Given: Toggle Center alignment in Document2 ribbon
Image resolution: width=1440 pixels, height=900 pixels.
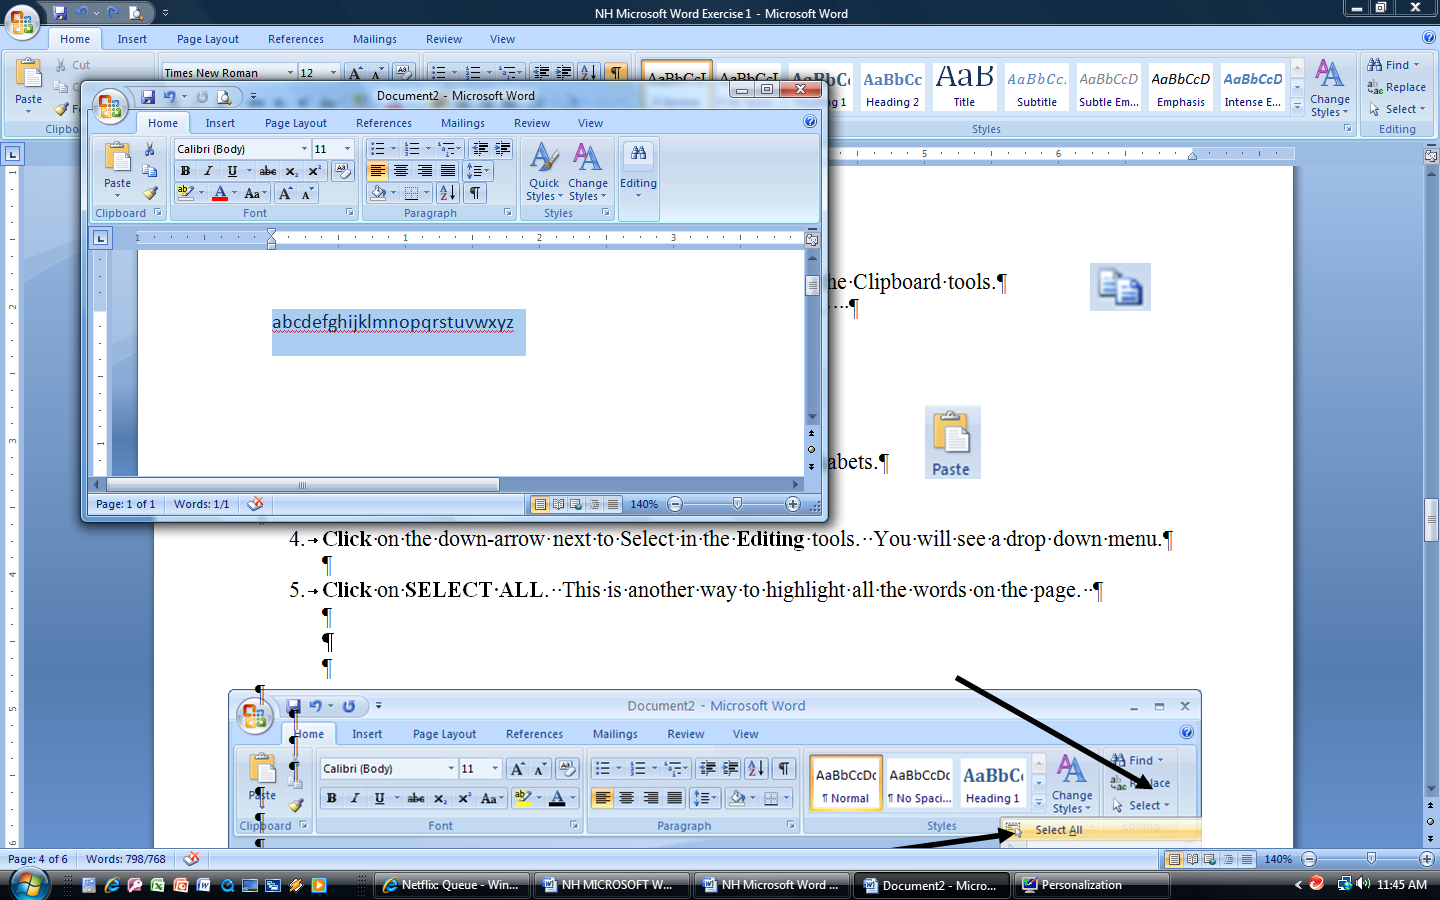Looking at the screenshot, I should (401, 171).
